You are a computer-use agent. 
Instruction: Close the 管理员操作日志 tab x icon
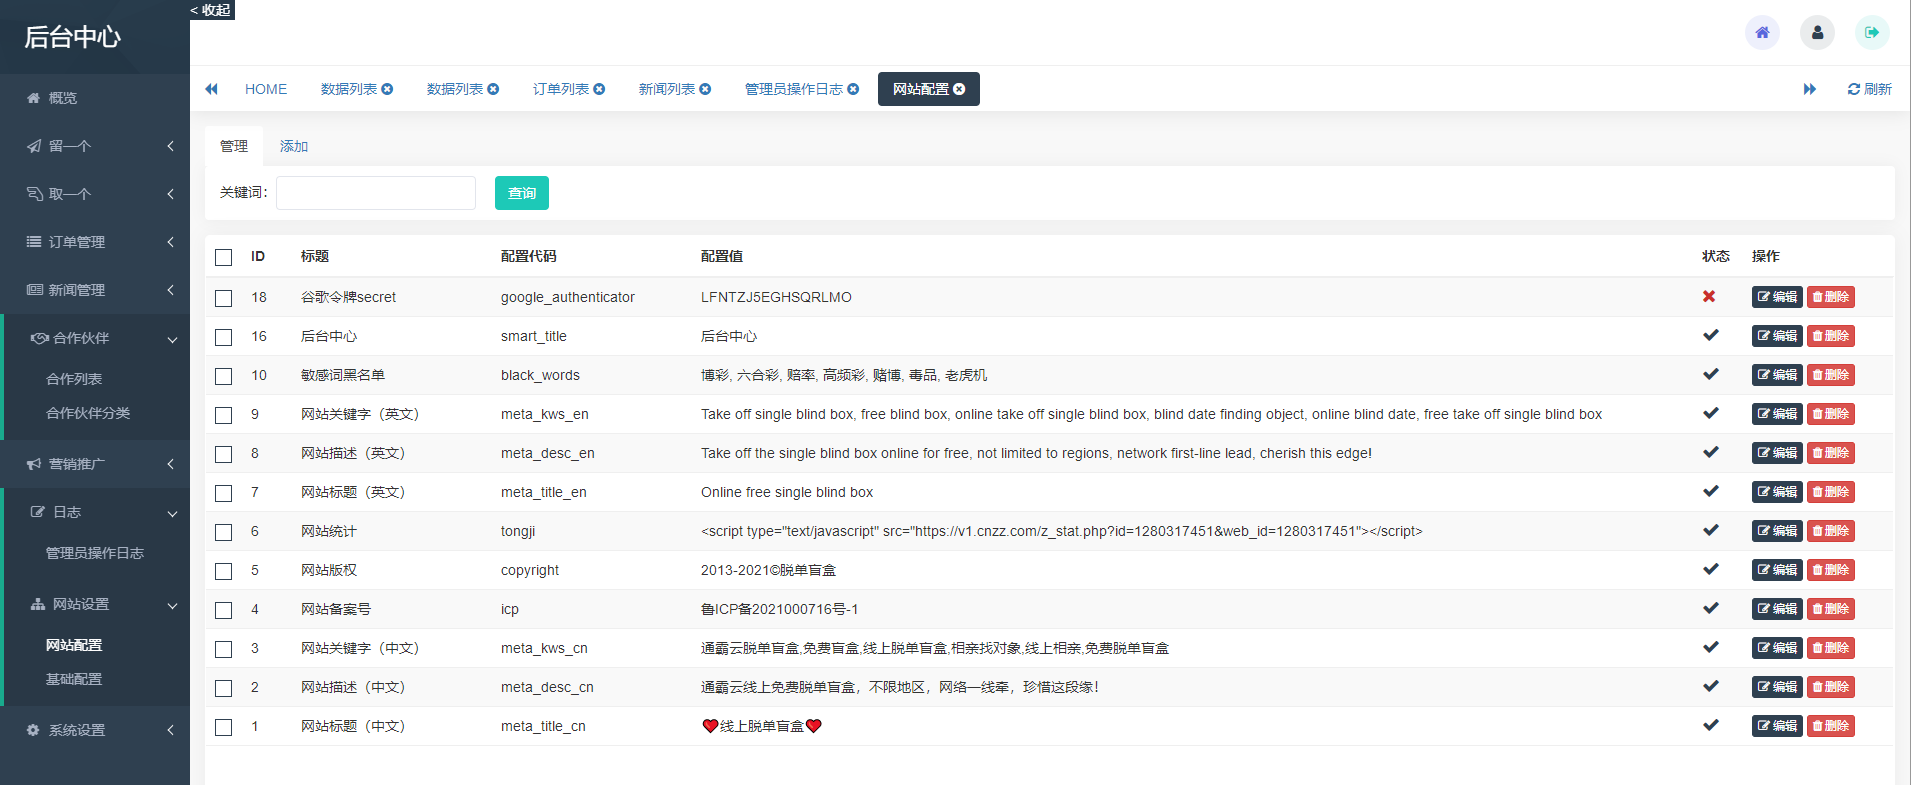tap(853, 89)
